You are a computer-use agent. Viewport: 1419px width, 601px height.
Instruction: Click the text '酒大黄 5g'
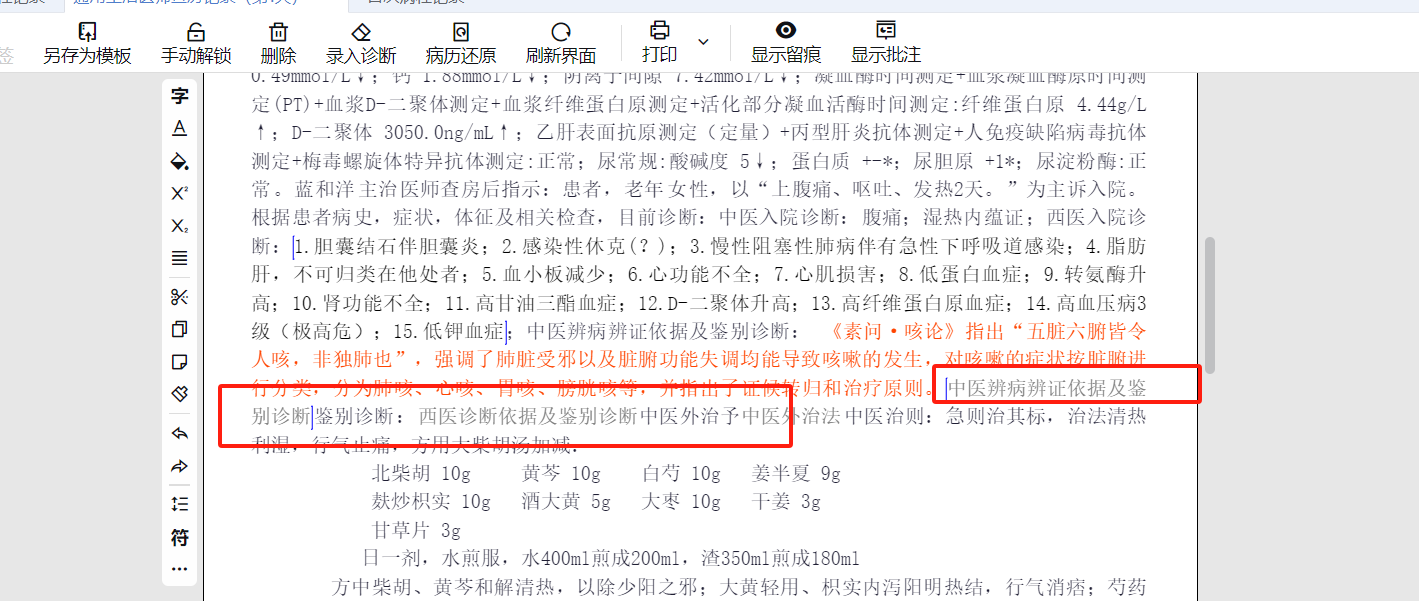[x=566, y=501]
